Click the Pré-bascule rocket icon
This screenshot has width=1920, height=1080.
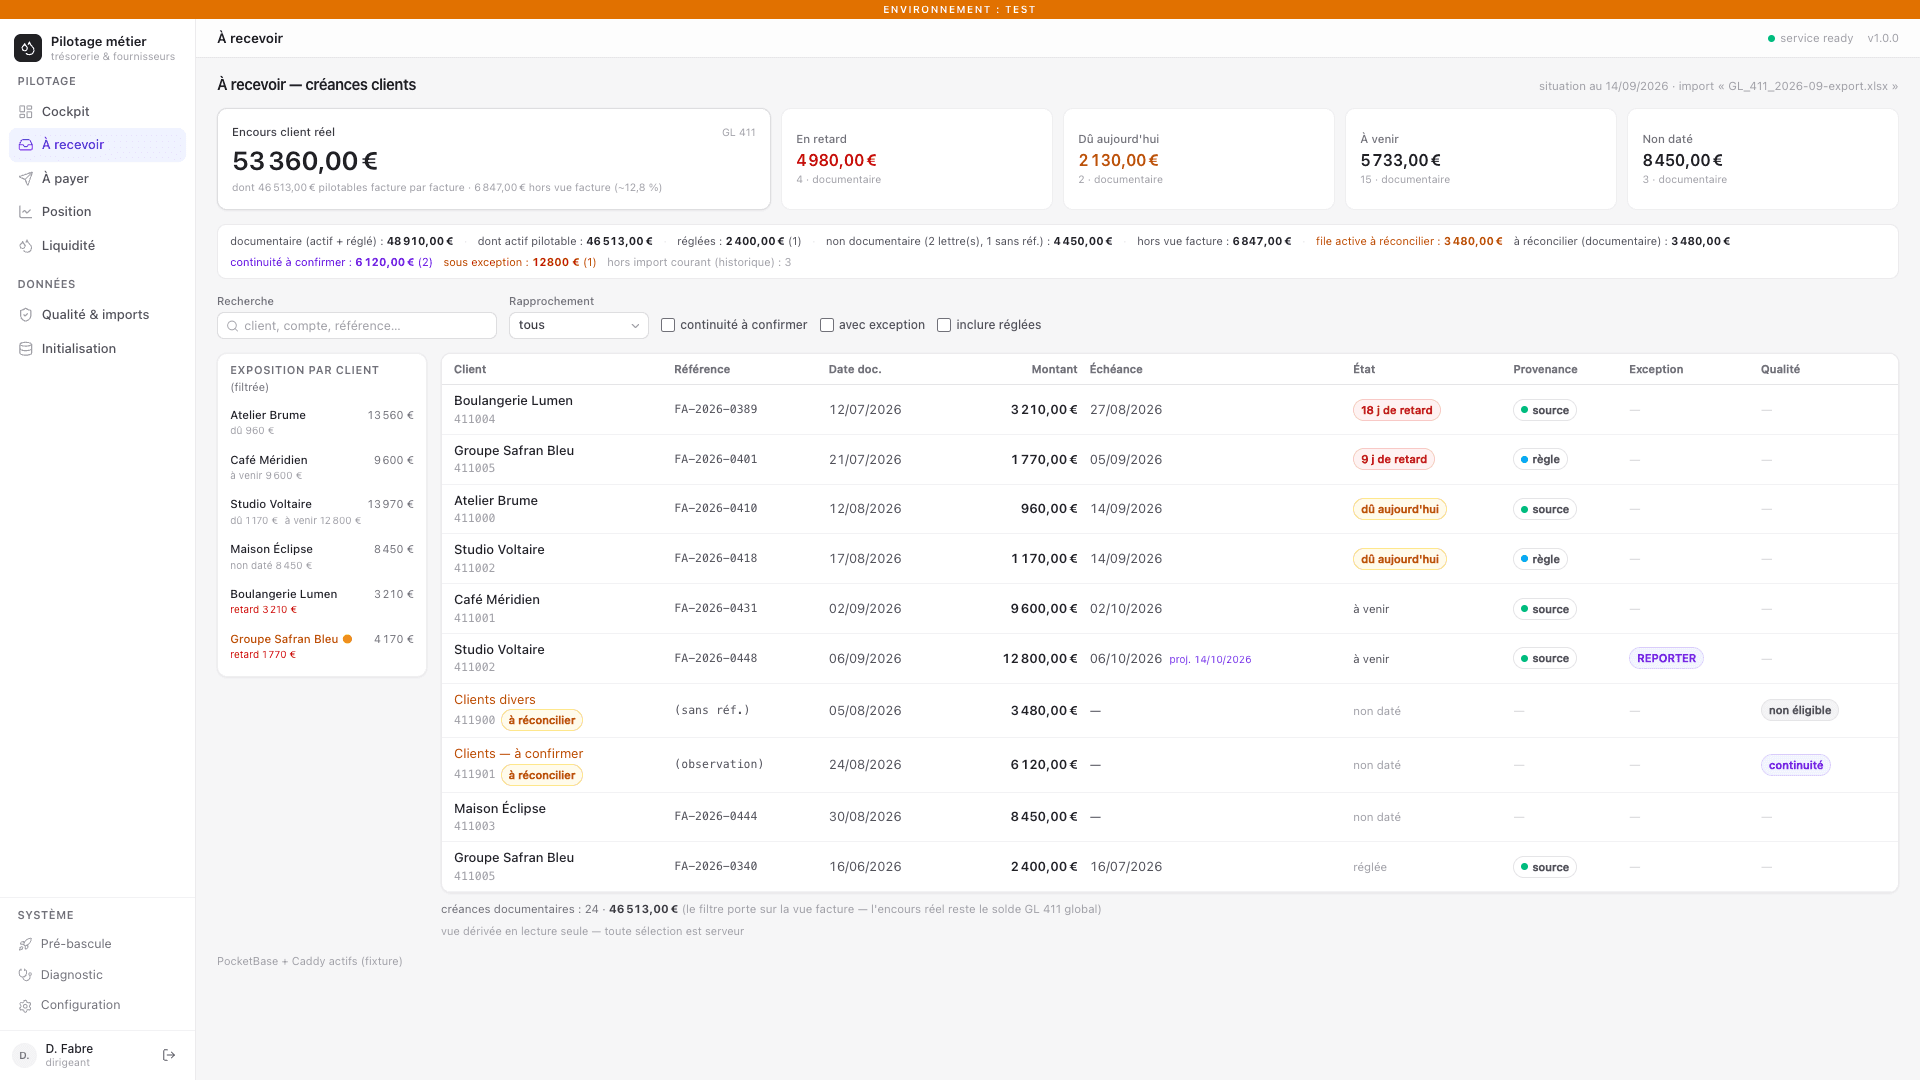[x=26, y=944]
